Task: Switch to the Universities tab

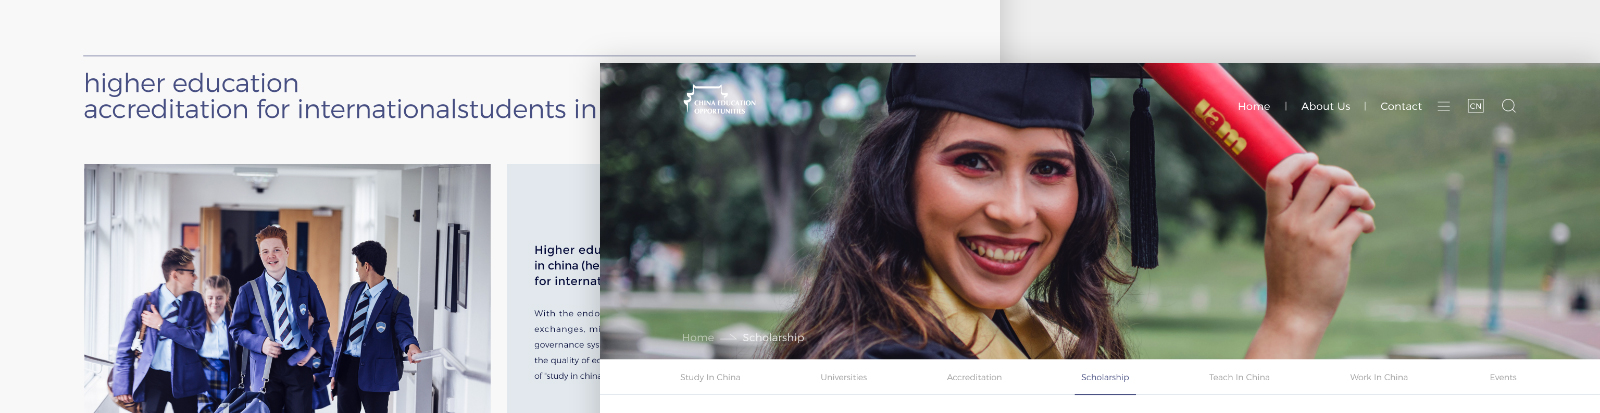Action: 843,377
